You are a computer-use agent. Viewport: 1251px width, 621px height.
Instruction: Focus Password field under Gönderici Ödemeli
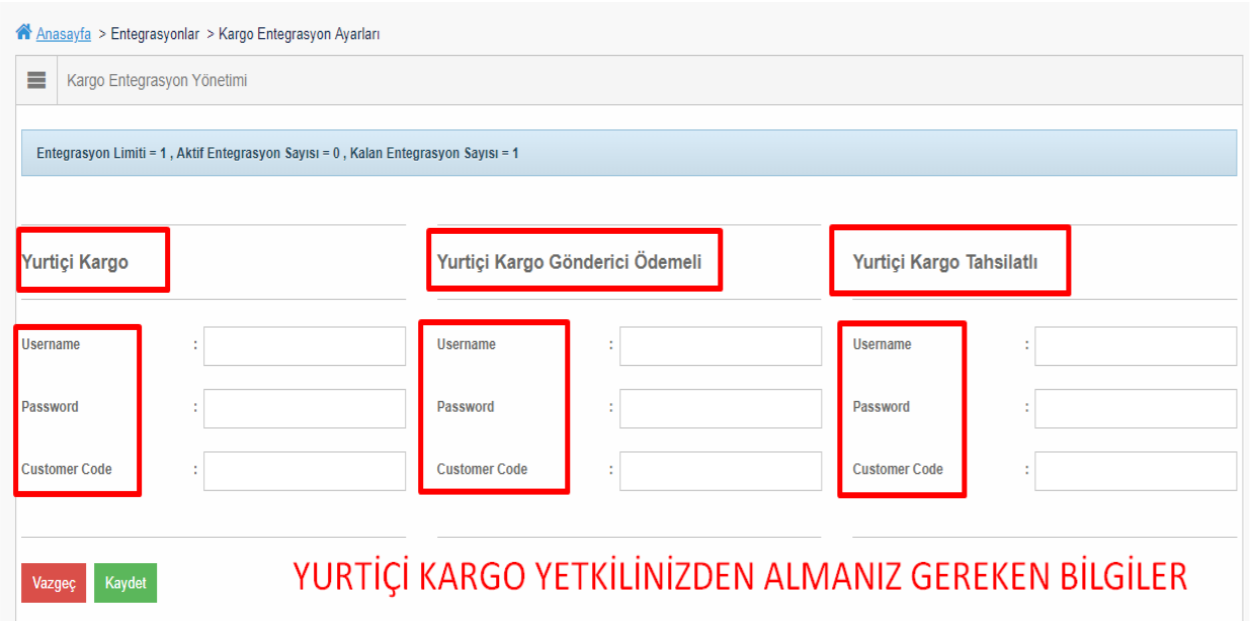pos(721,409)
